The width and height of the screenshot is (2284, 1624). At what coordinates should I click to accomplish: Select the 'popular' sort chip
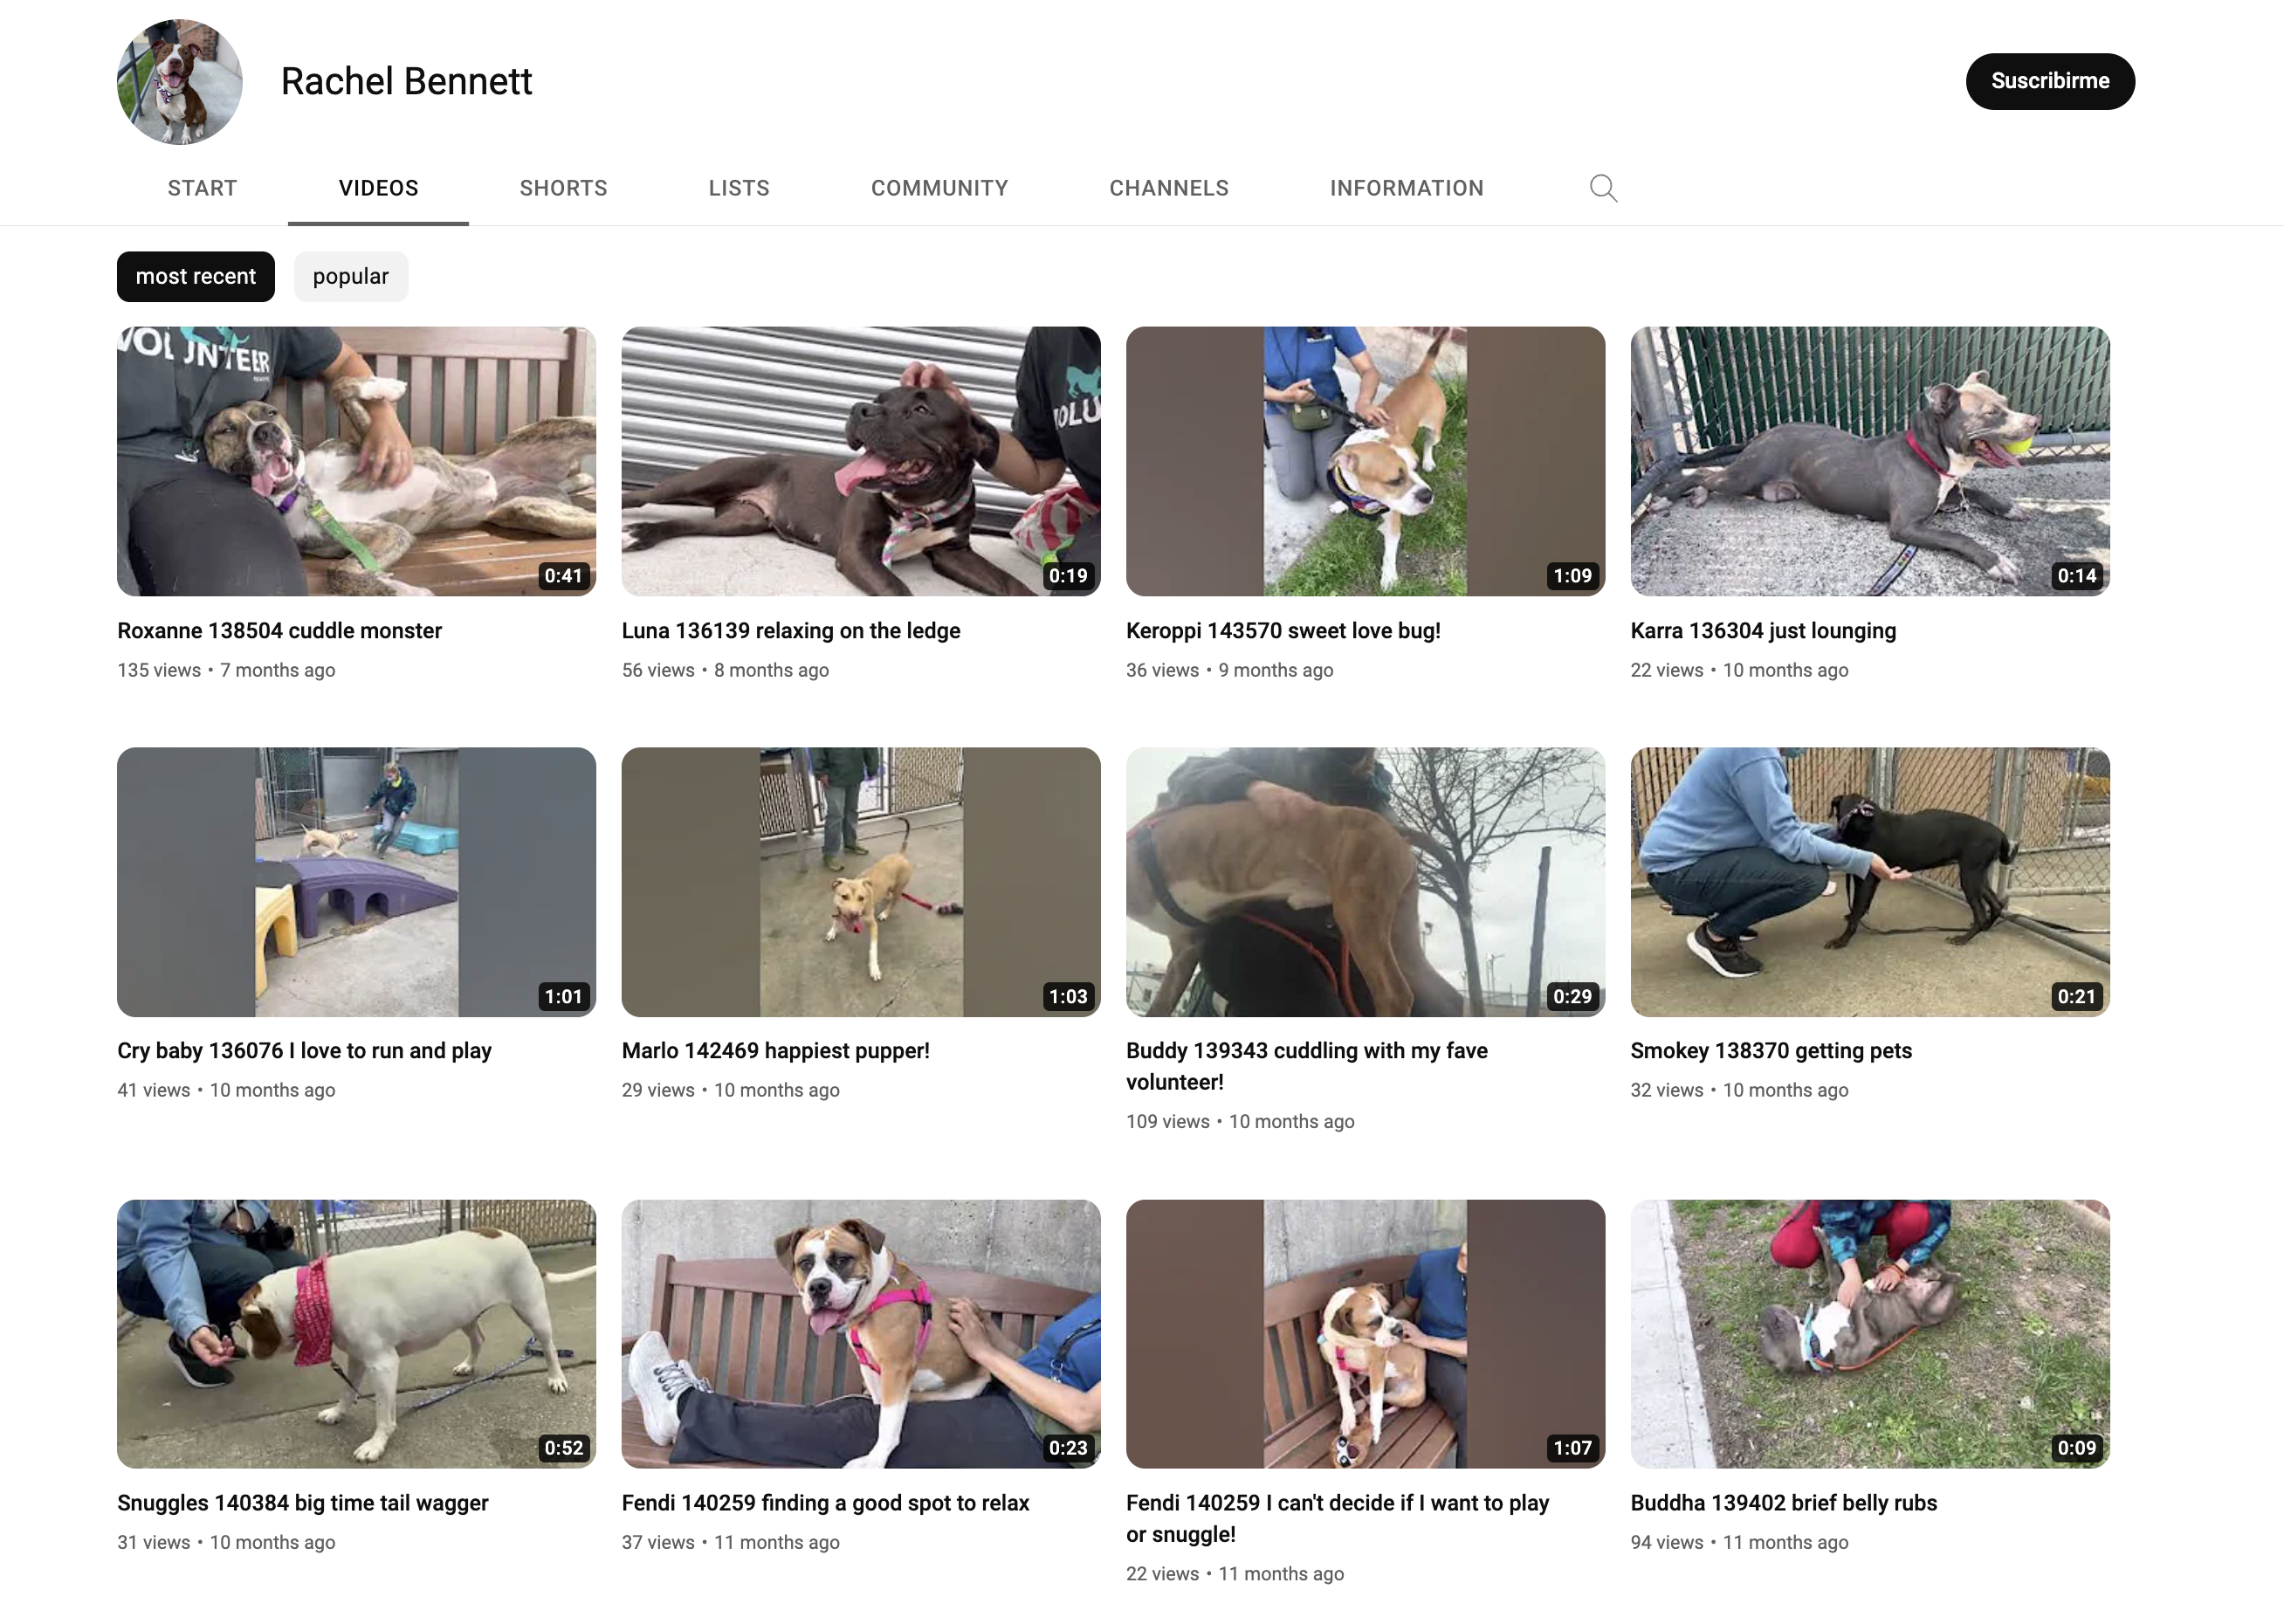pos(351,277)
